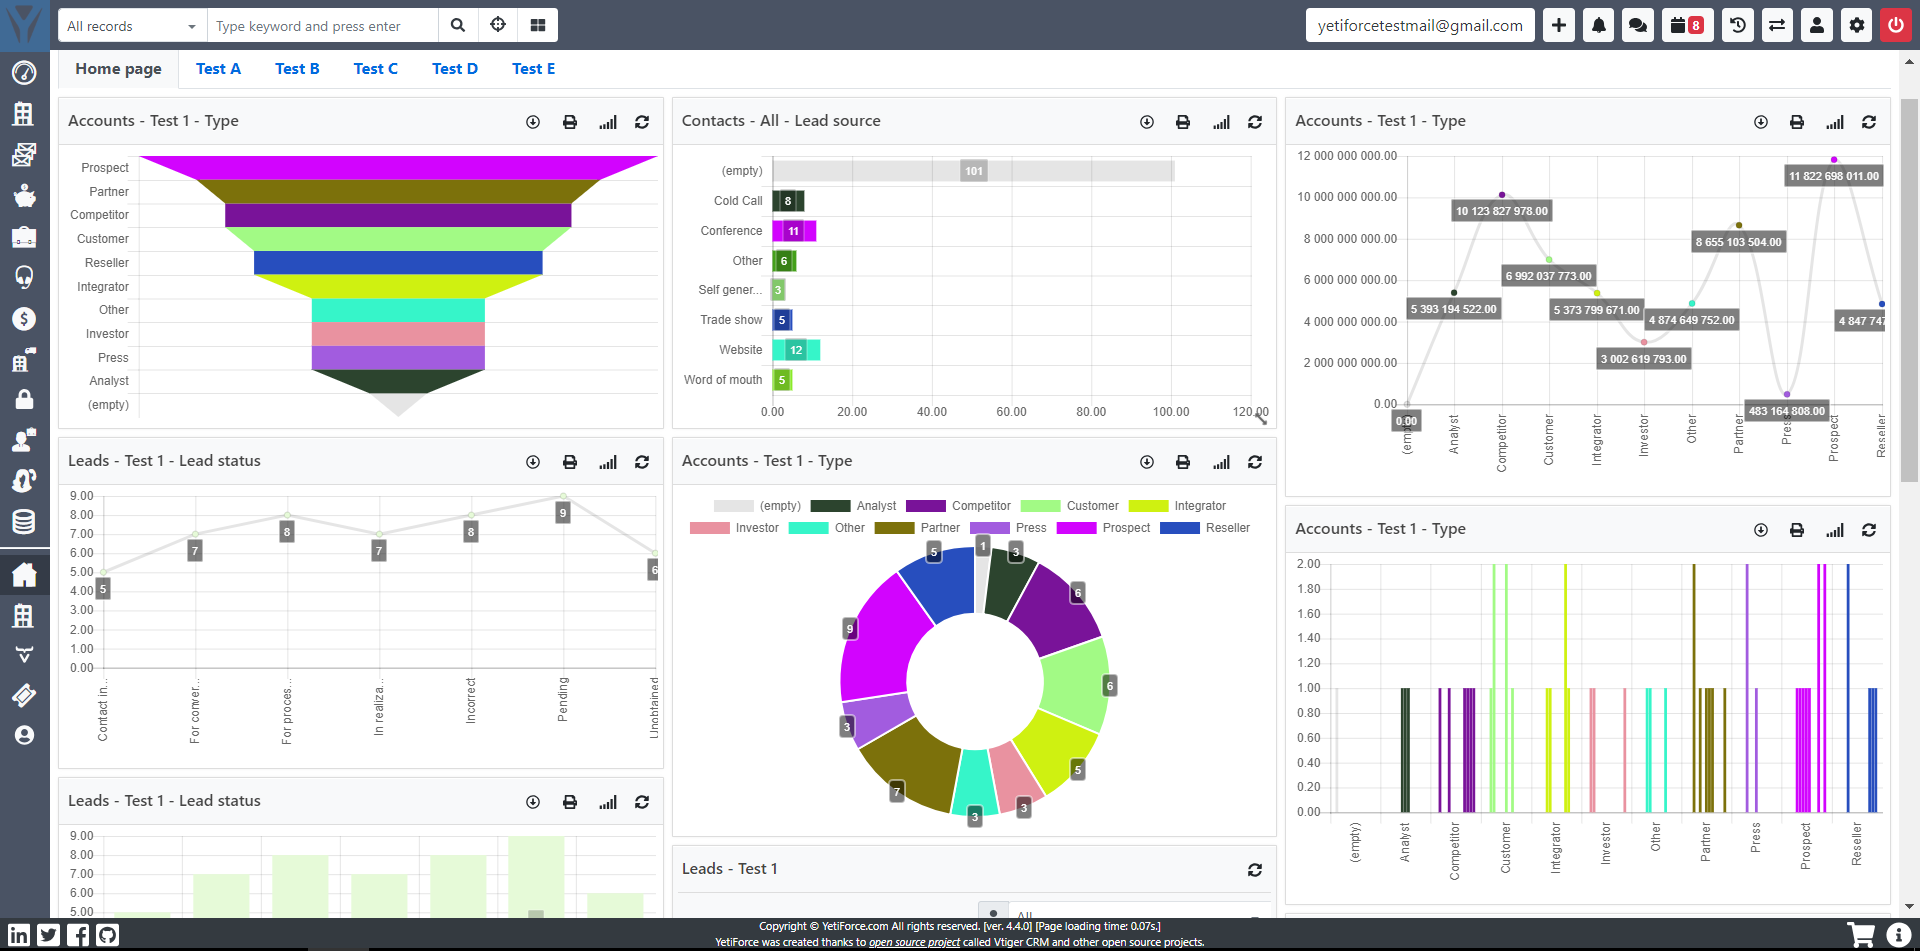
Task: Open the Home house icon in sidebar
Action: (x=24, y=575)
